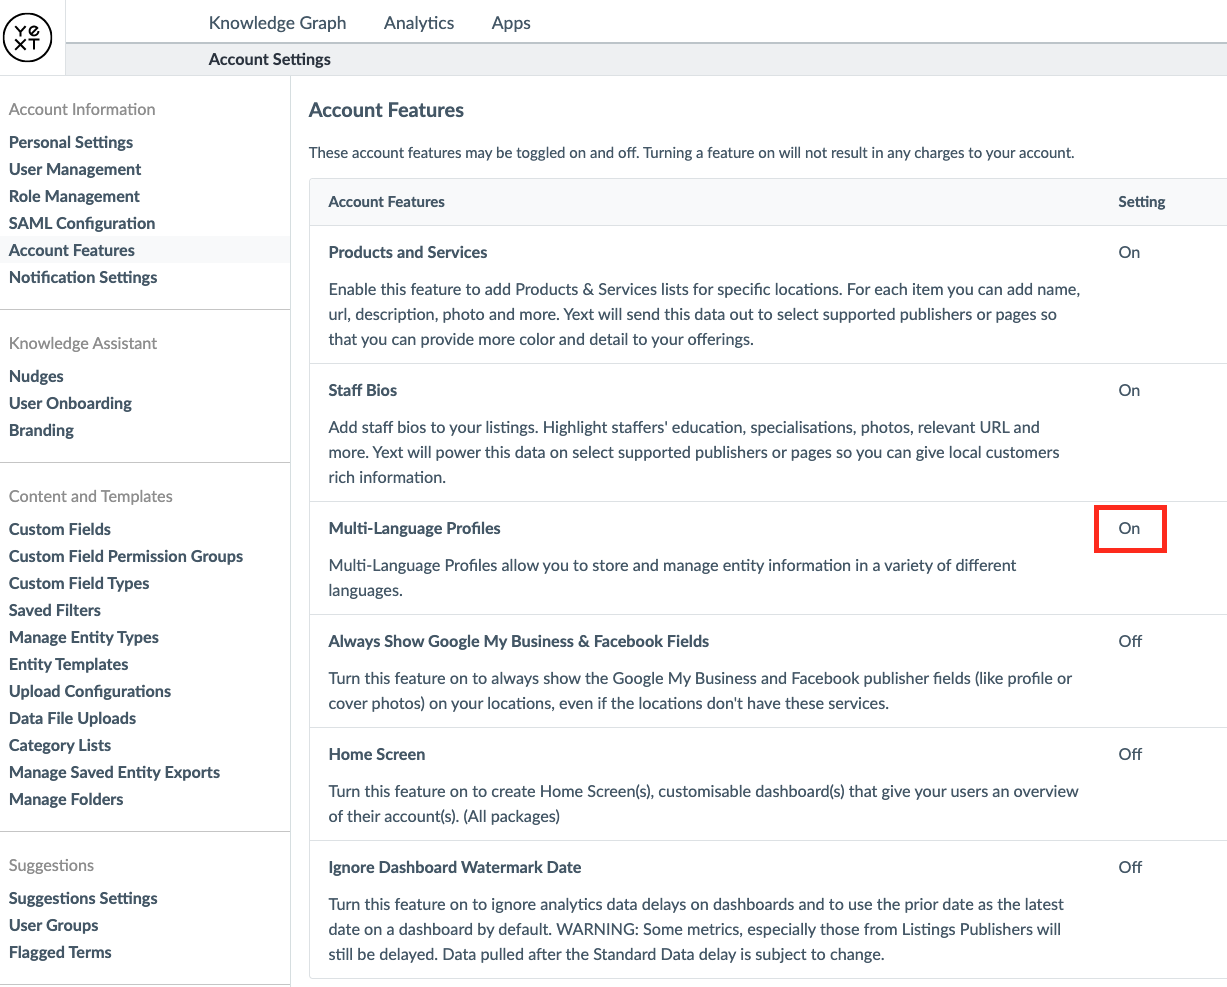This screenshot has width=1227, height=987.
Task: Go to Manage Folders
Action: pyautogui.click(x=66, y=799)
